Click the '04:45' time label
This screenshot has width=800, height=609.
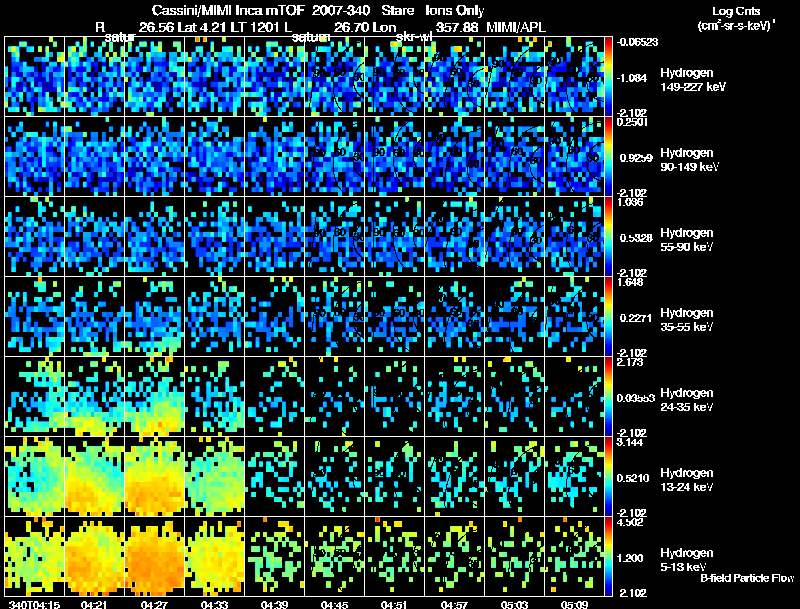pos(334,605)
